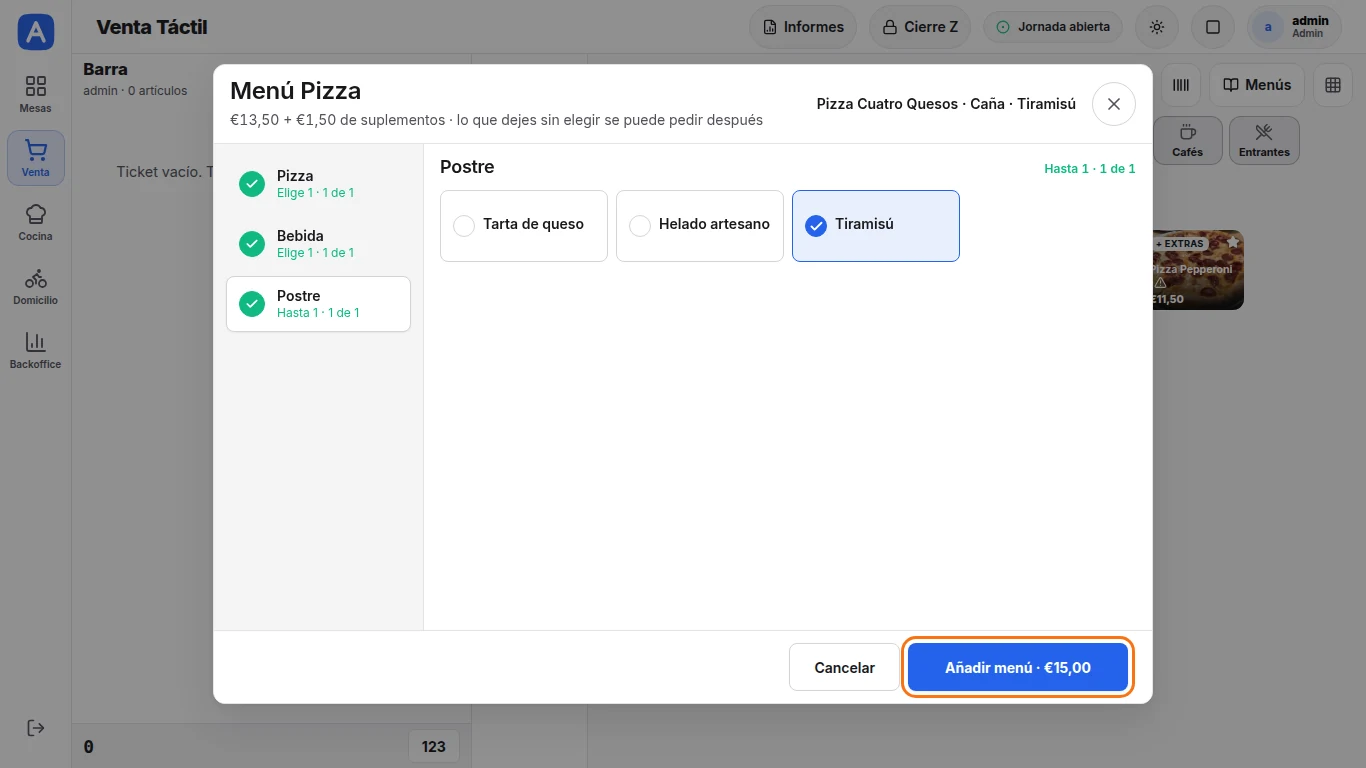Click Añadir menú · €15,00 button

(x=1018, y=667)
